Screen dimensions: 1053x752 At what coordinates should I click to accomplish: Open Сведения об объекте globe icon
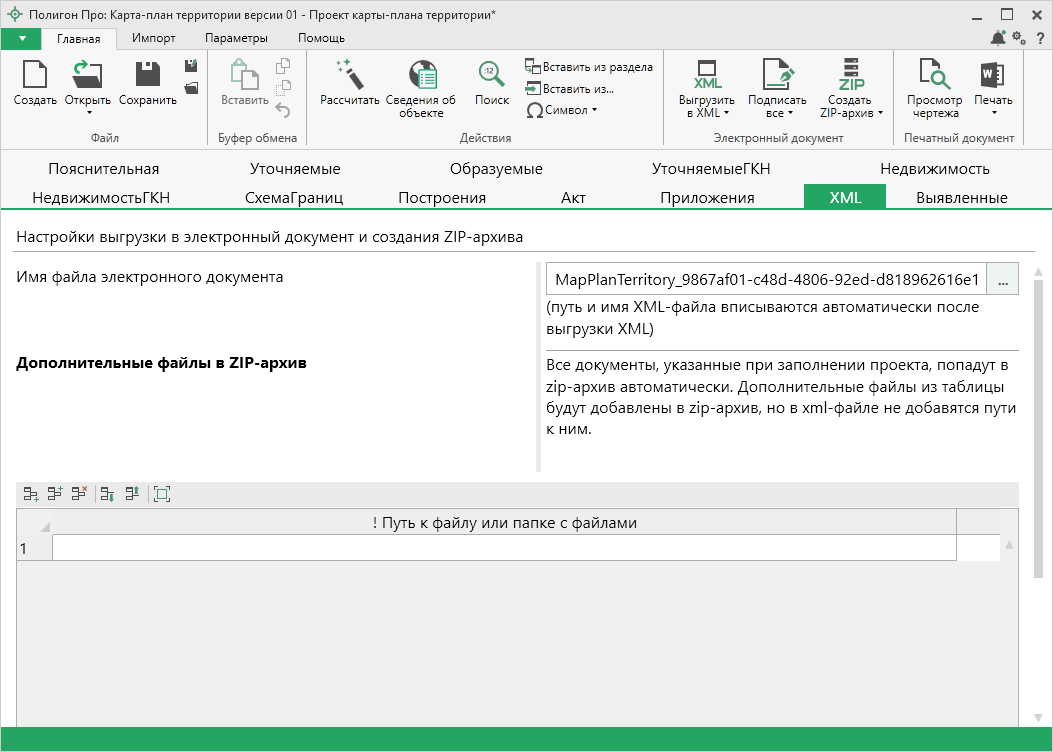(x=421, y=75)
